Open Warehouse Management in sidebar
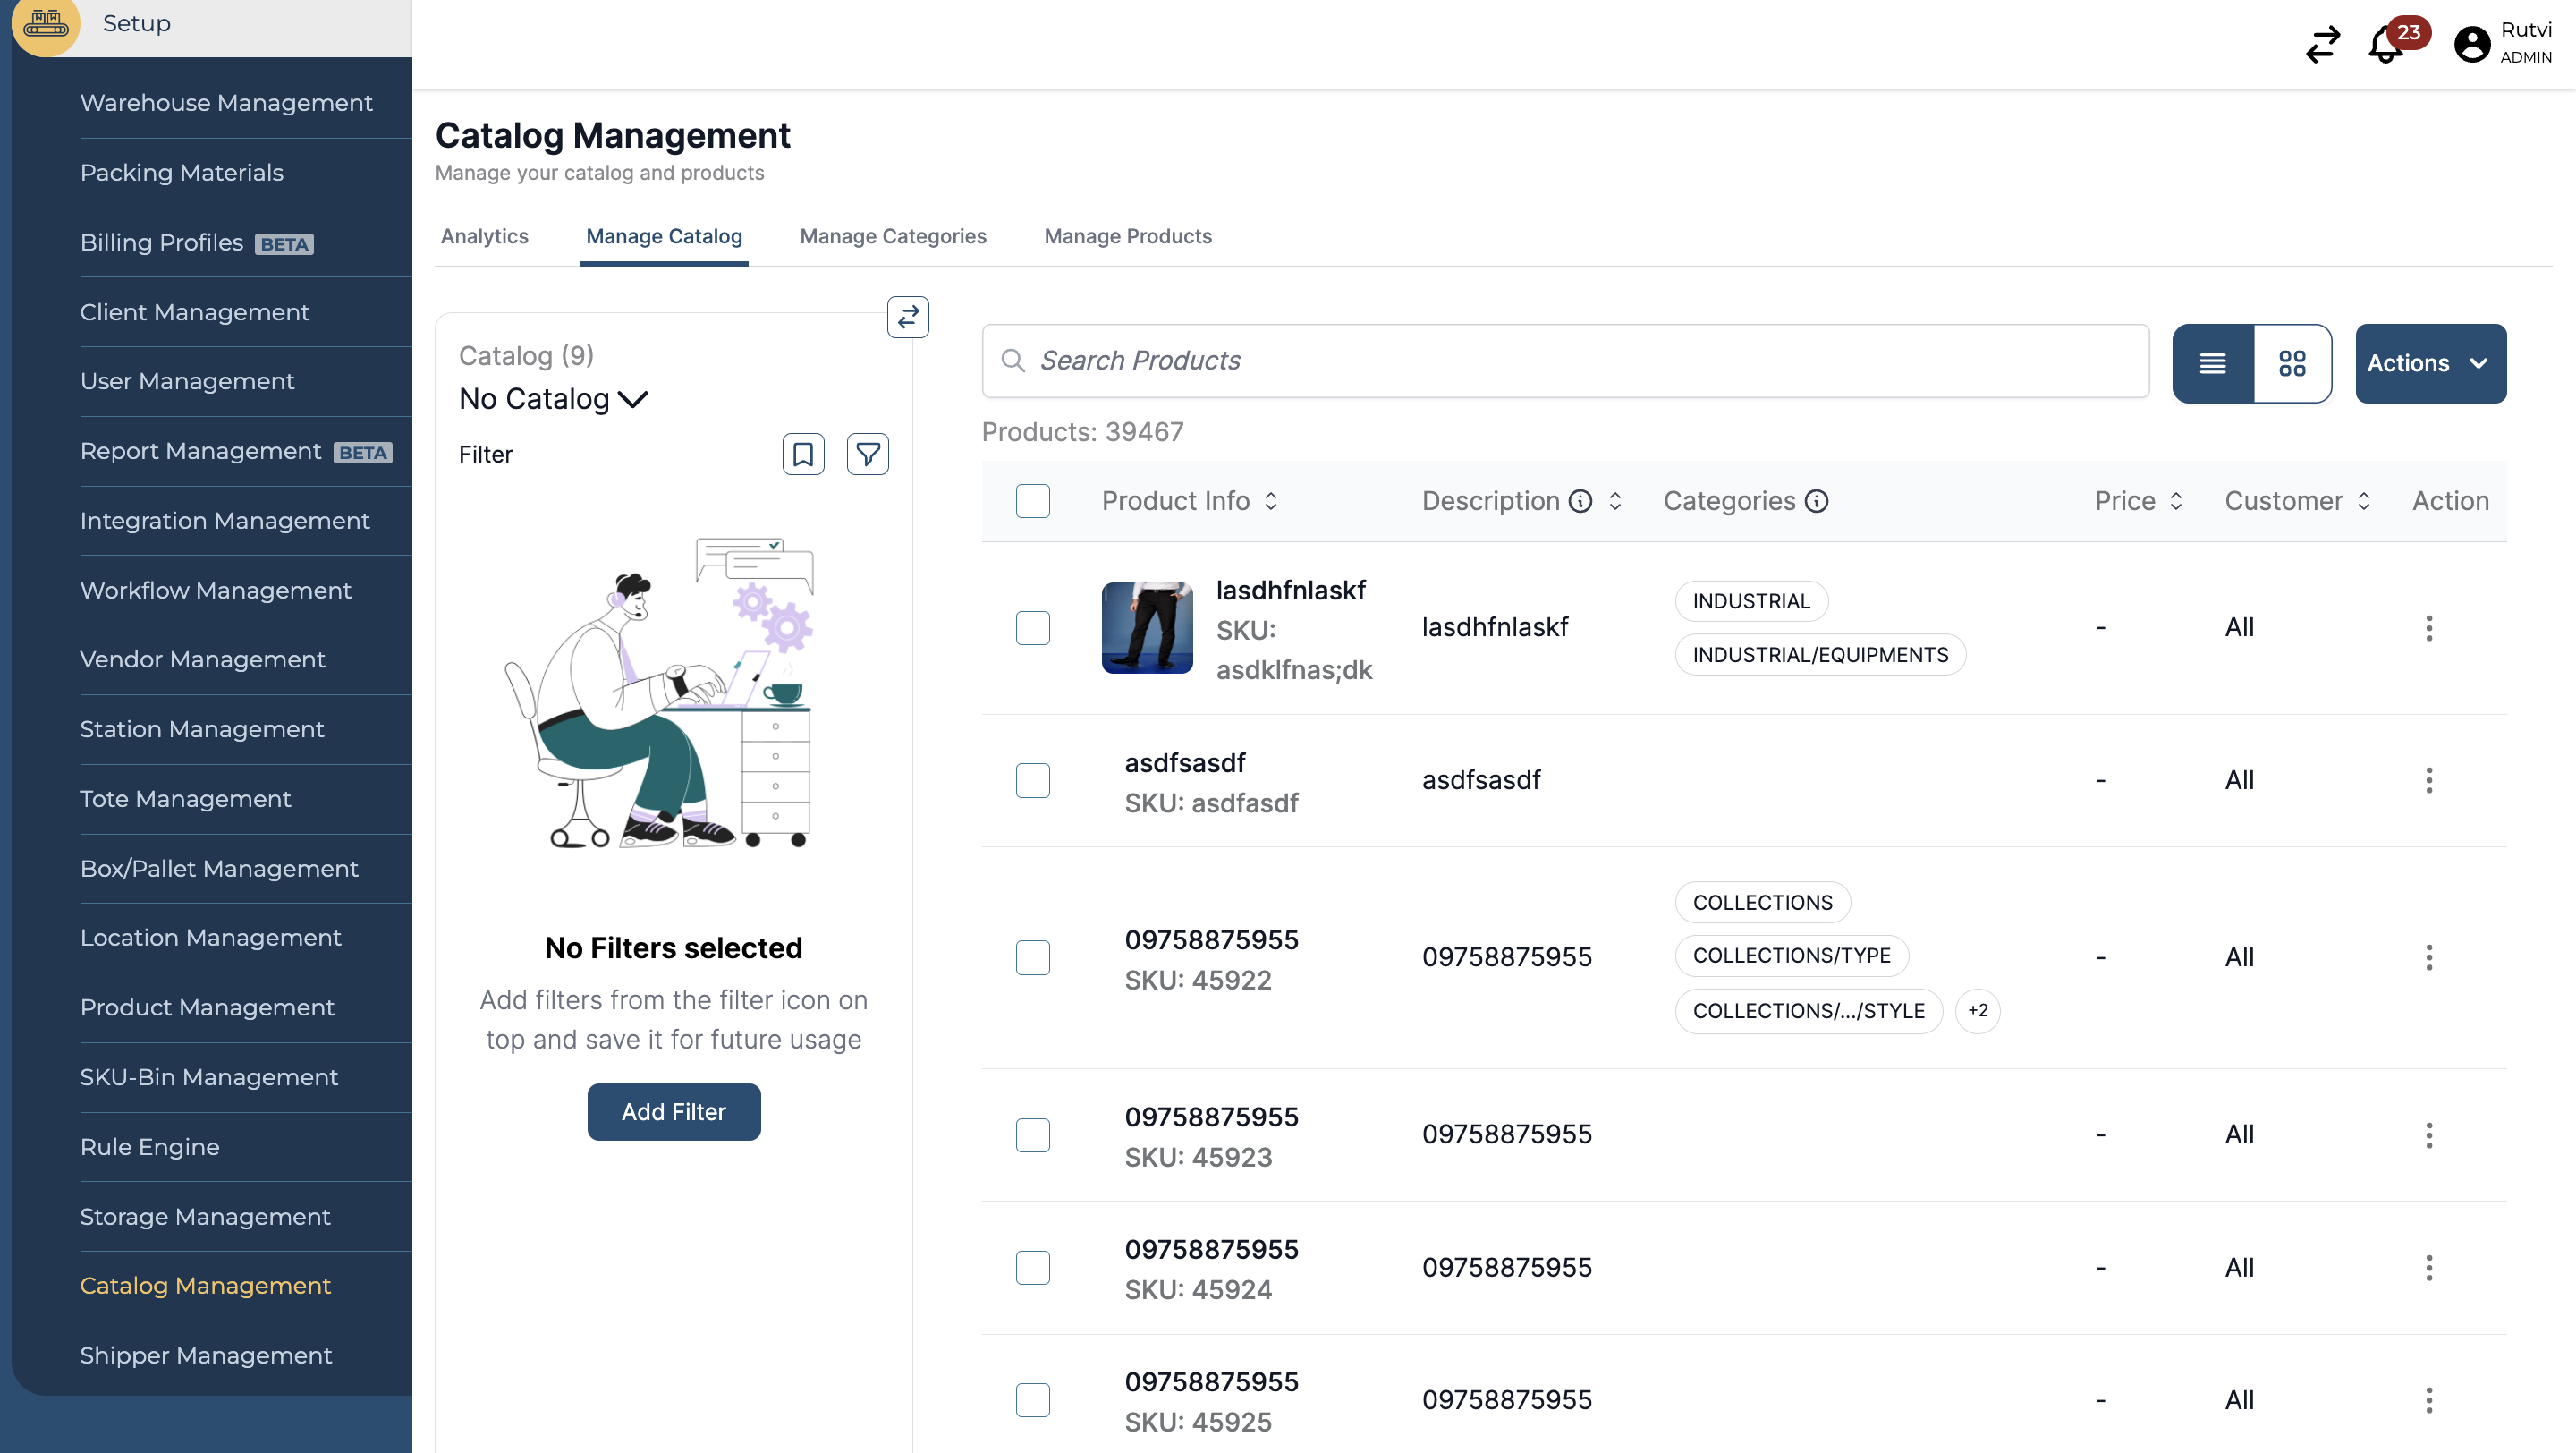 [x=226, y=103]
